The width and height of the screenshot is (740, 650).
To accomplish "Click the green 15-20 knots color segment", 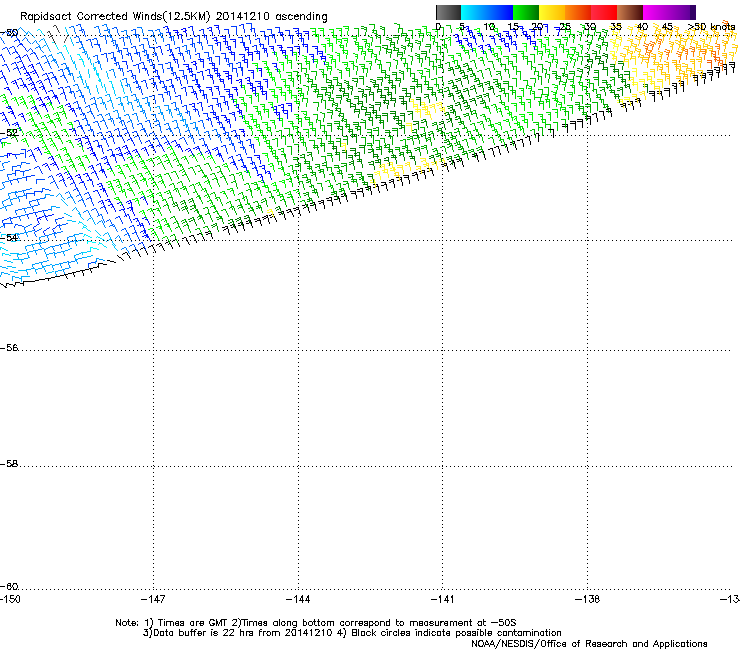I will tap(526, 12).
